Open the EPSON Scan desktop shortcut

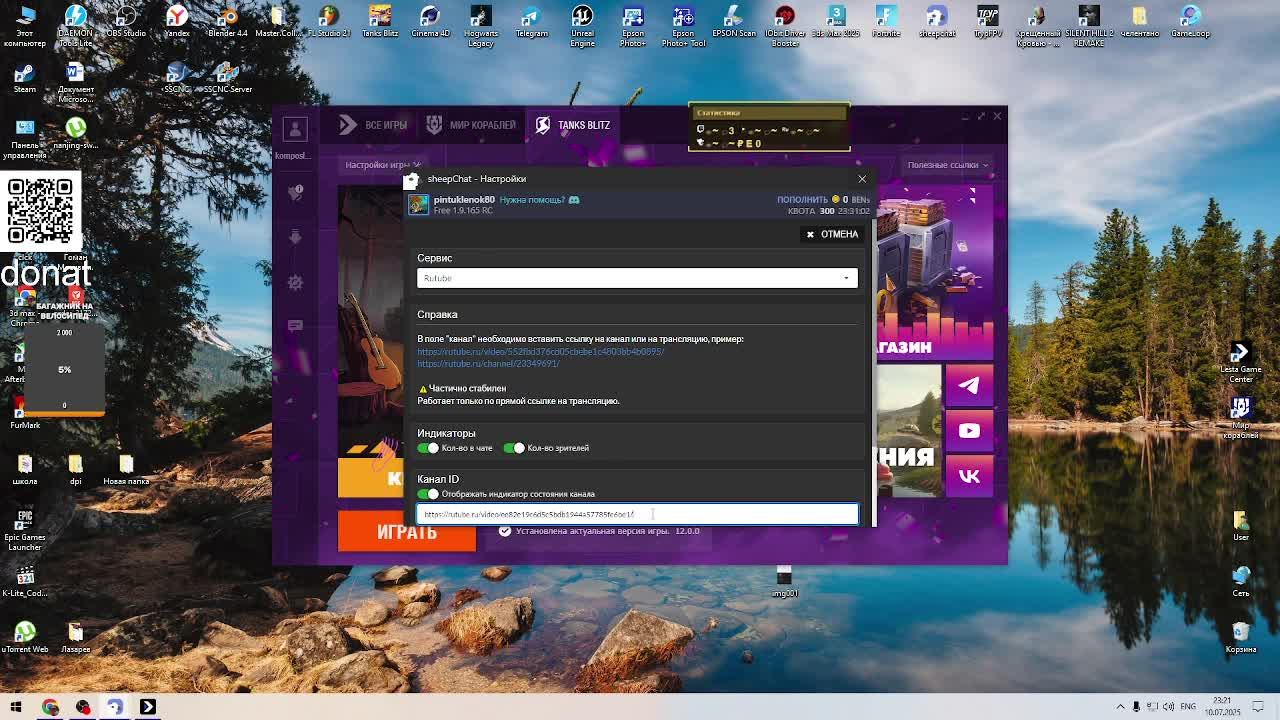coord(734,22)
